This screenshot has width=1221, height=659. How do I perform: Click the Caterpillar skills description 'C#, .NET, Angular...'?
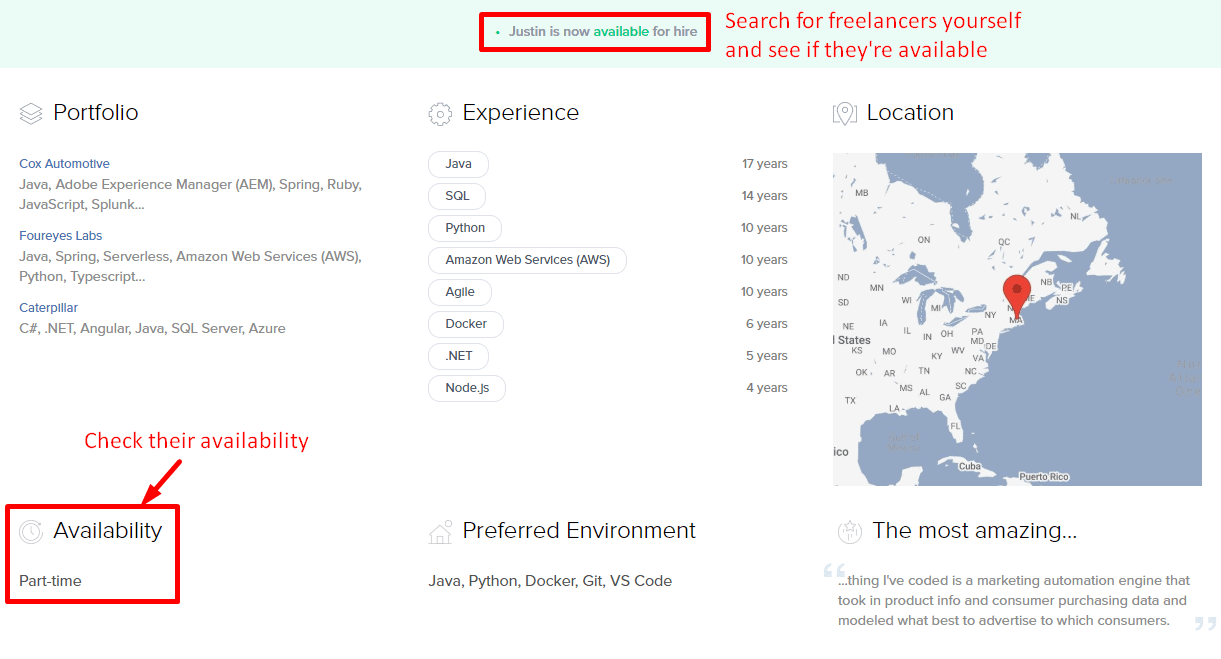click(152, 328)
